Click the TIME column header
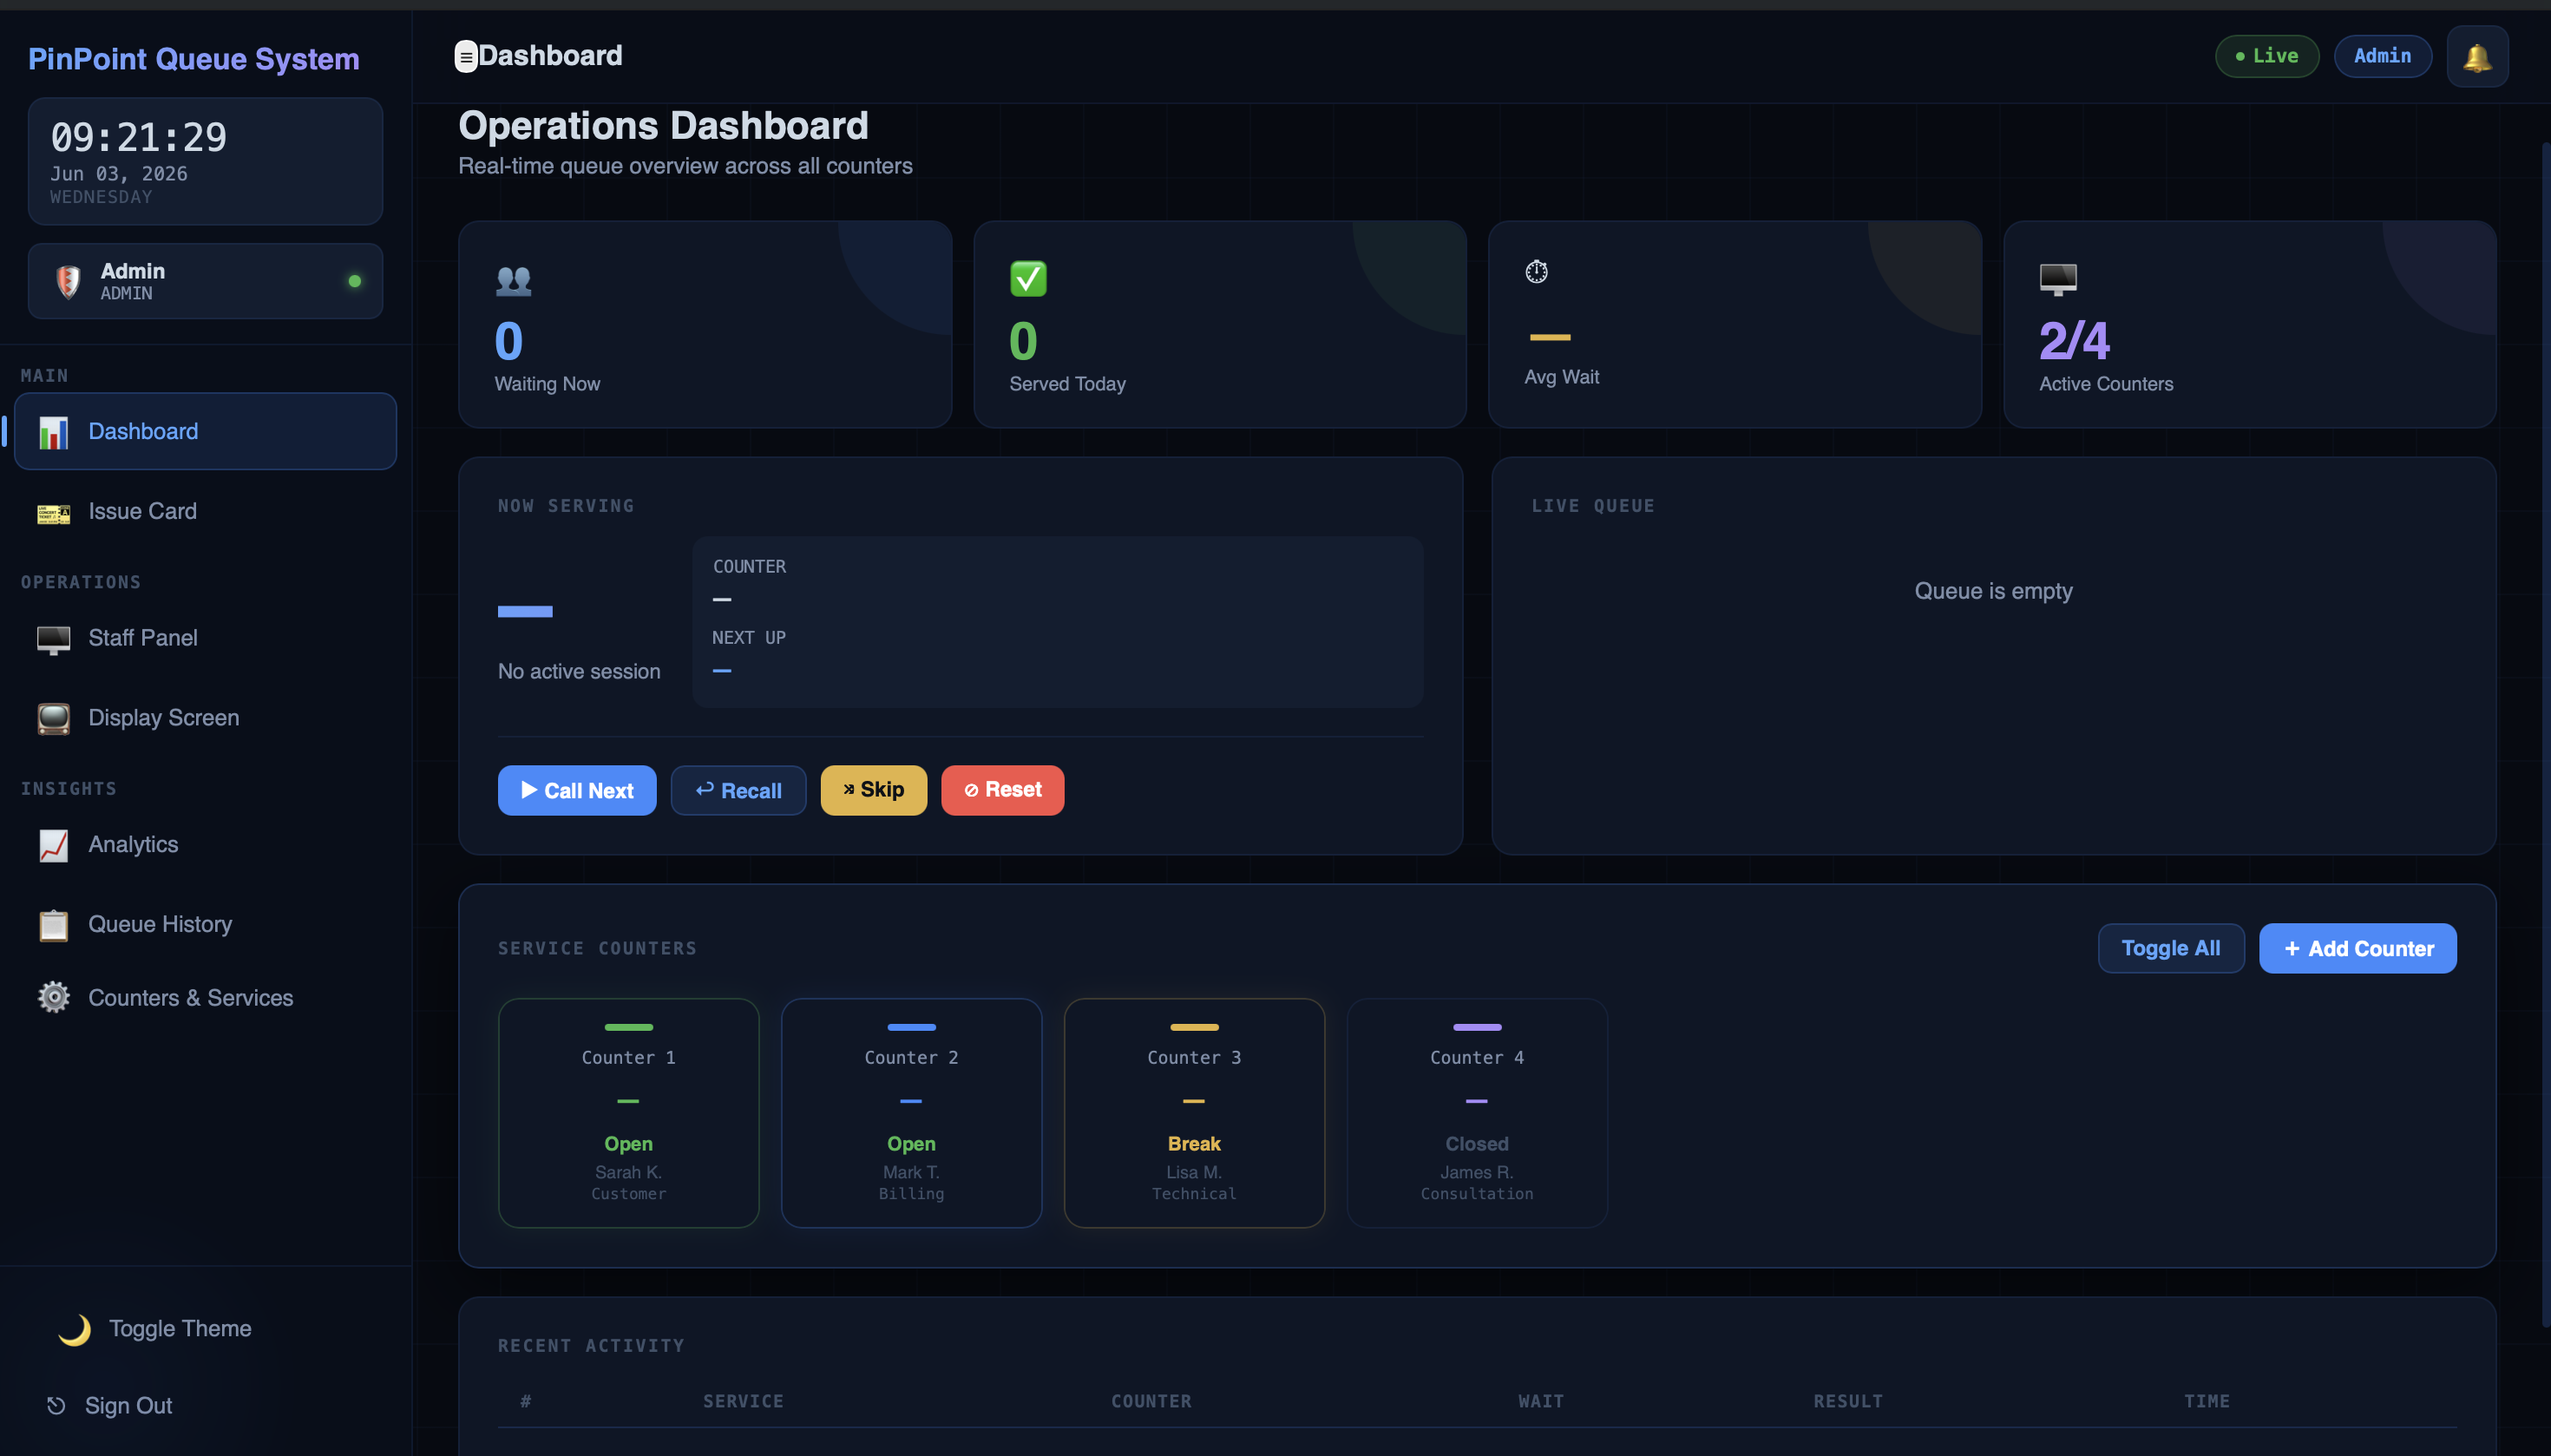2551x1456 pixels. pyautogui.click(x=2207, y=1402)
